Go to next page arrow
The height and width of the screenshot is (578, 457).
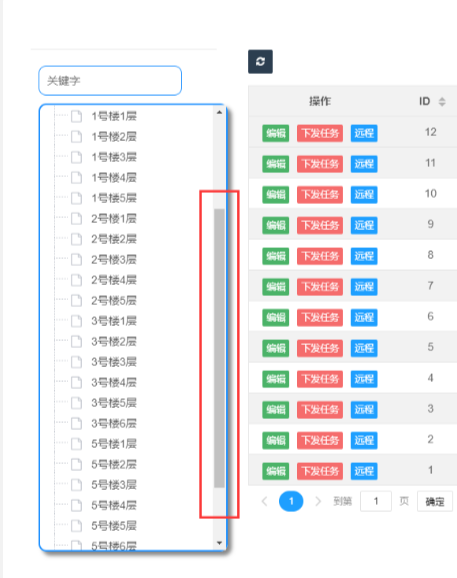318,501
